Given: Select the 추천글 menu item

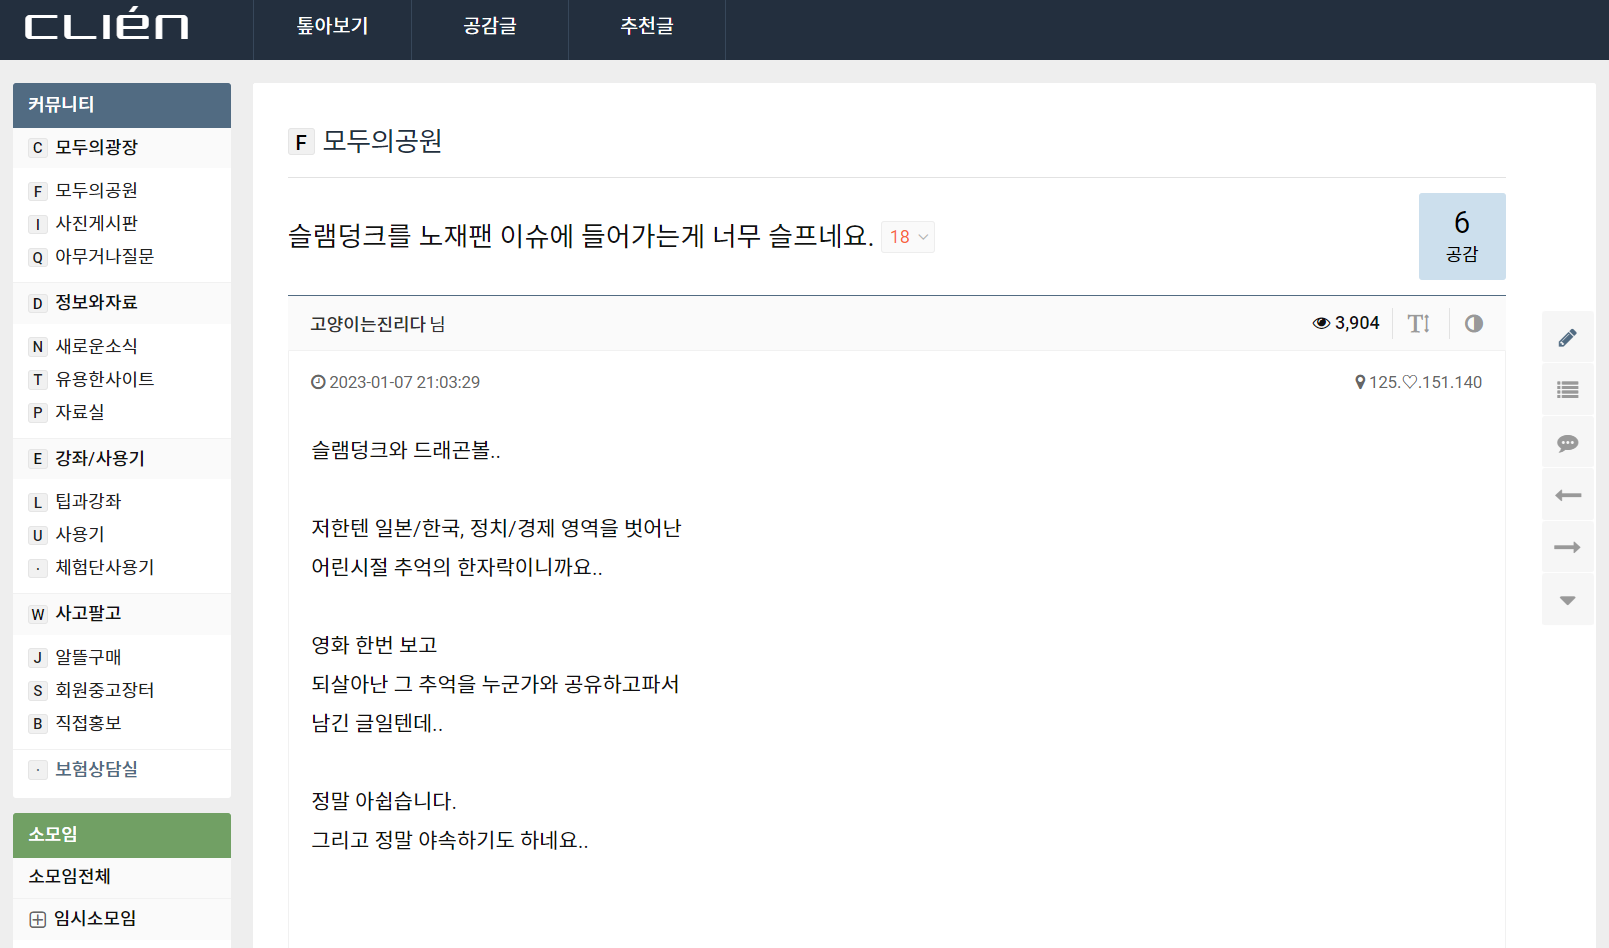Looking at the screenshot, I should pos(647,27).
